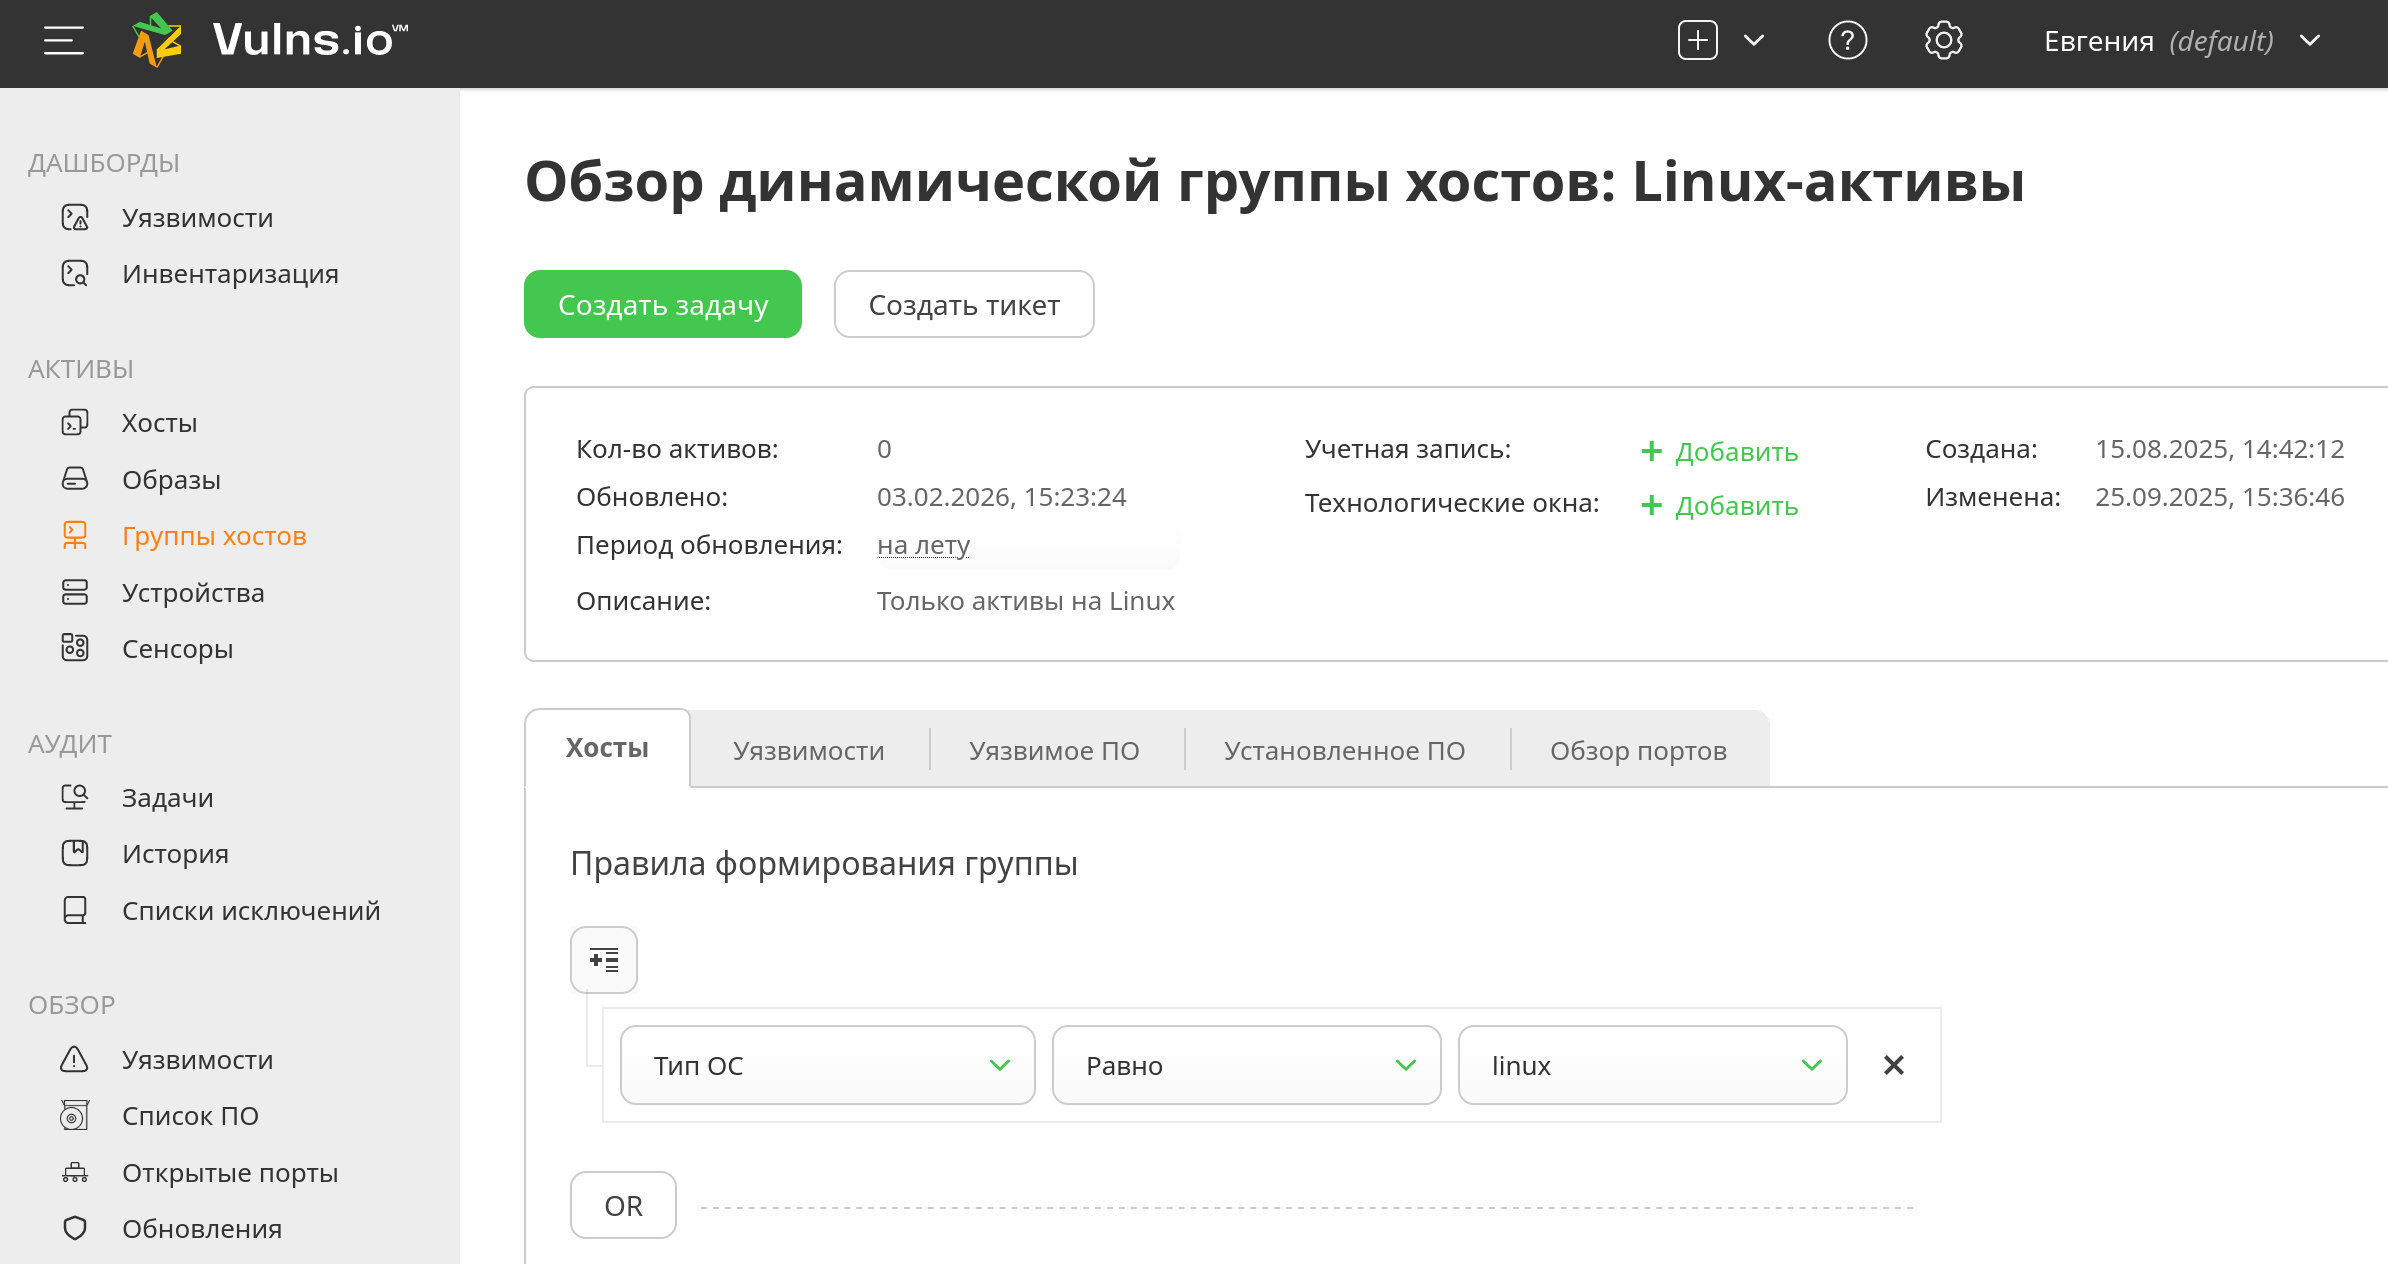The image size is (2388, 1264).
Task: Expand the linux value dropdown
Action: [1651, 1066]
